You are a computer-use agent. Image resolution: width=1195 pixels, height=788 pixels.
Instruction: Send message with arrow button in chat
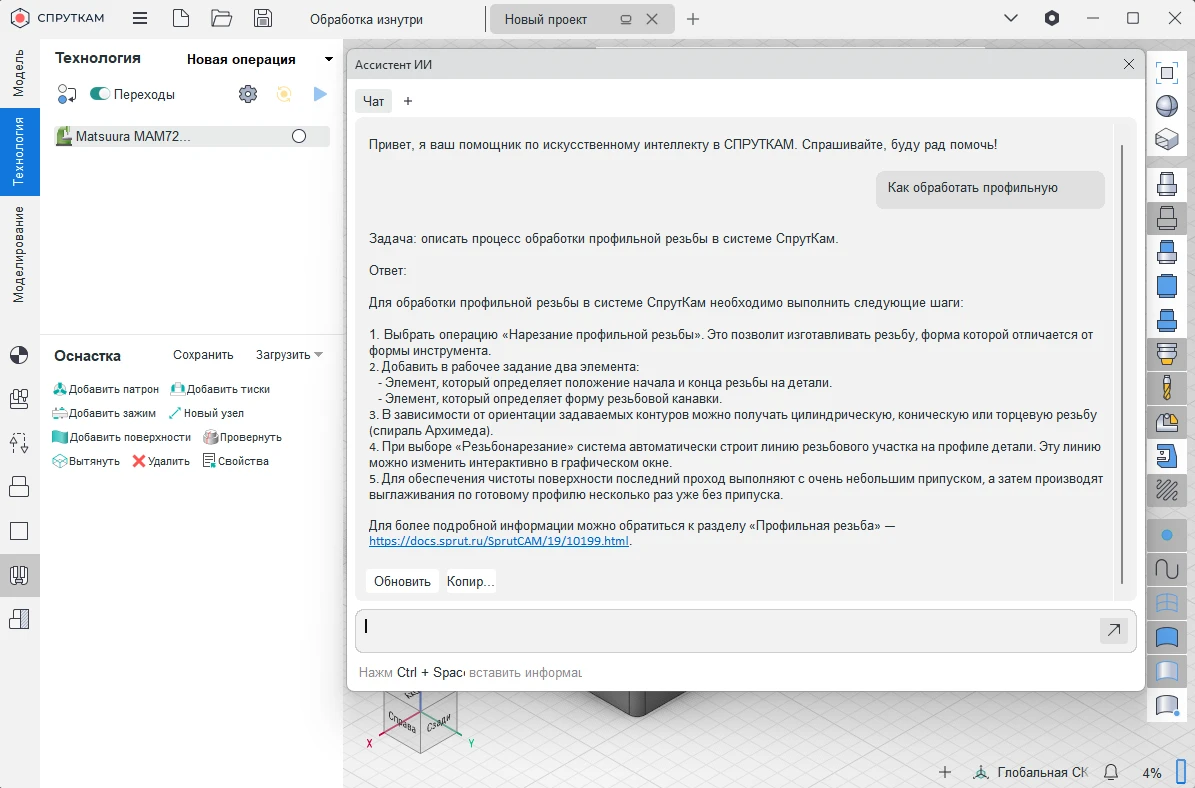1113,630
